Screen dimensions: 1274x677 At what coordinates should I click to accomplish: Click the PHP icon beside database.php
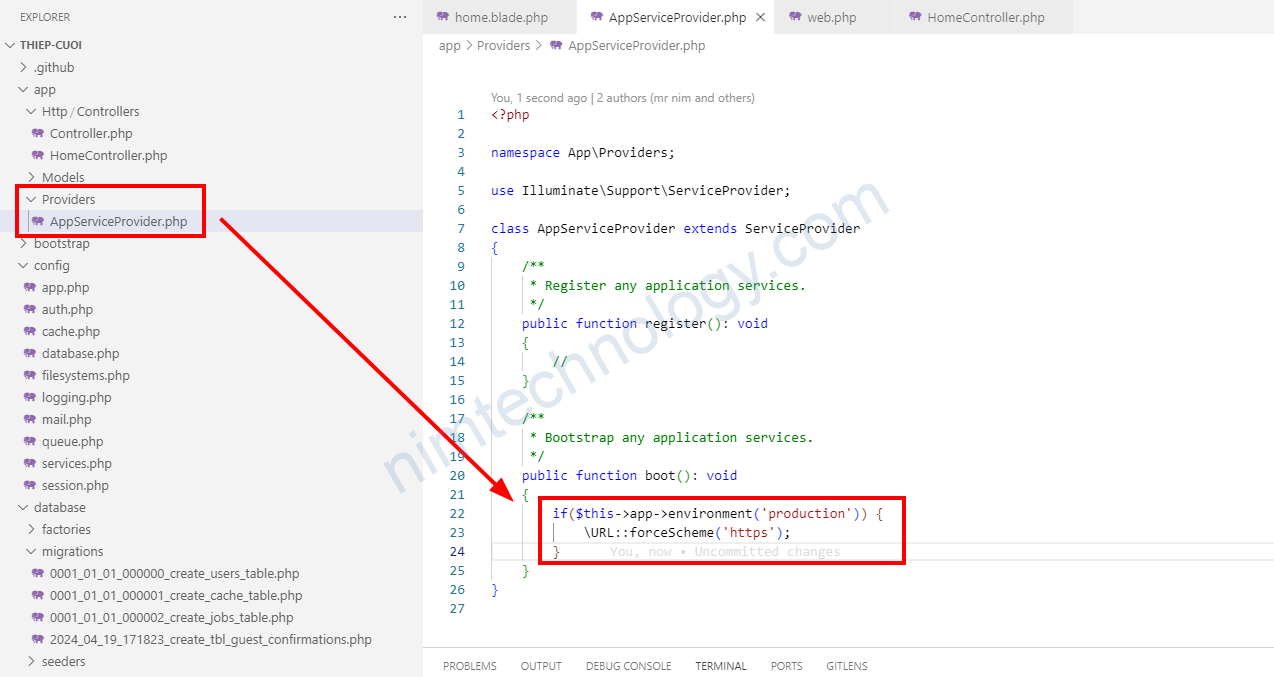click(x=30, y=353)
